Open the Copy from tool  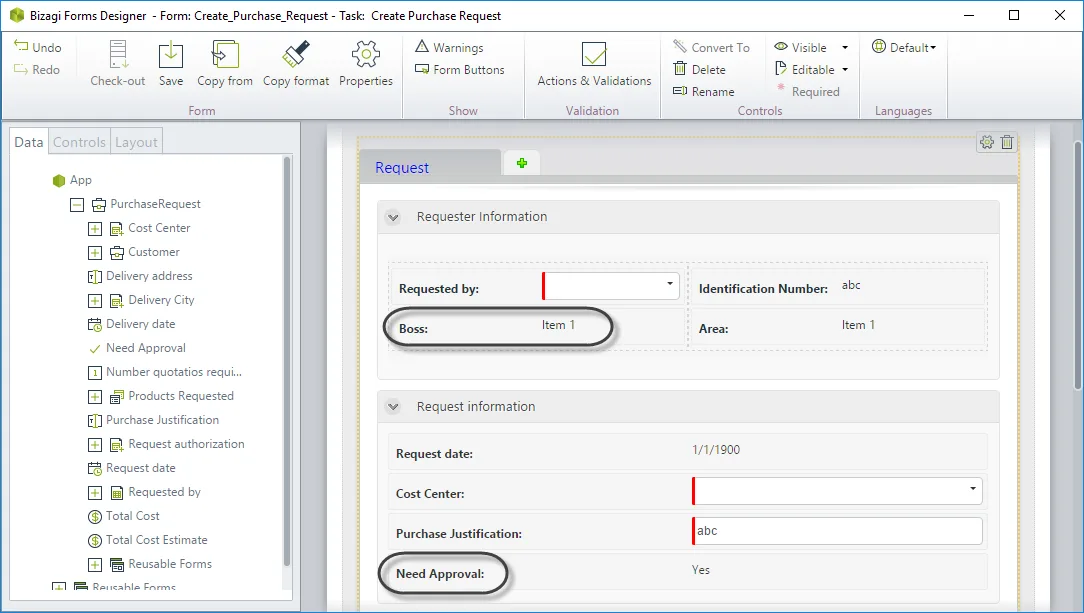(x=225, y=55)
